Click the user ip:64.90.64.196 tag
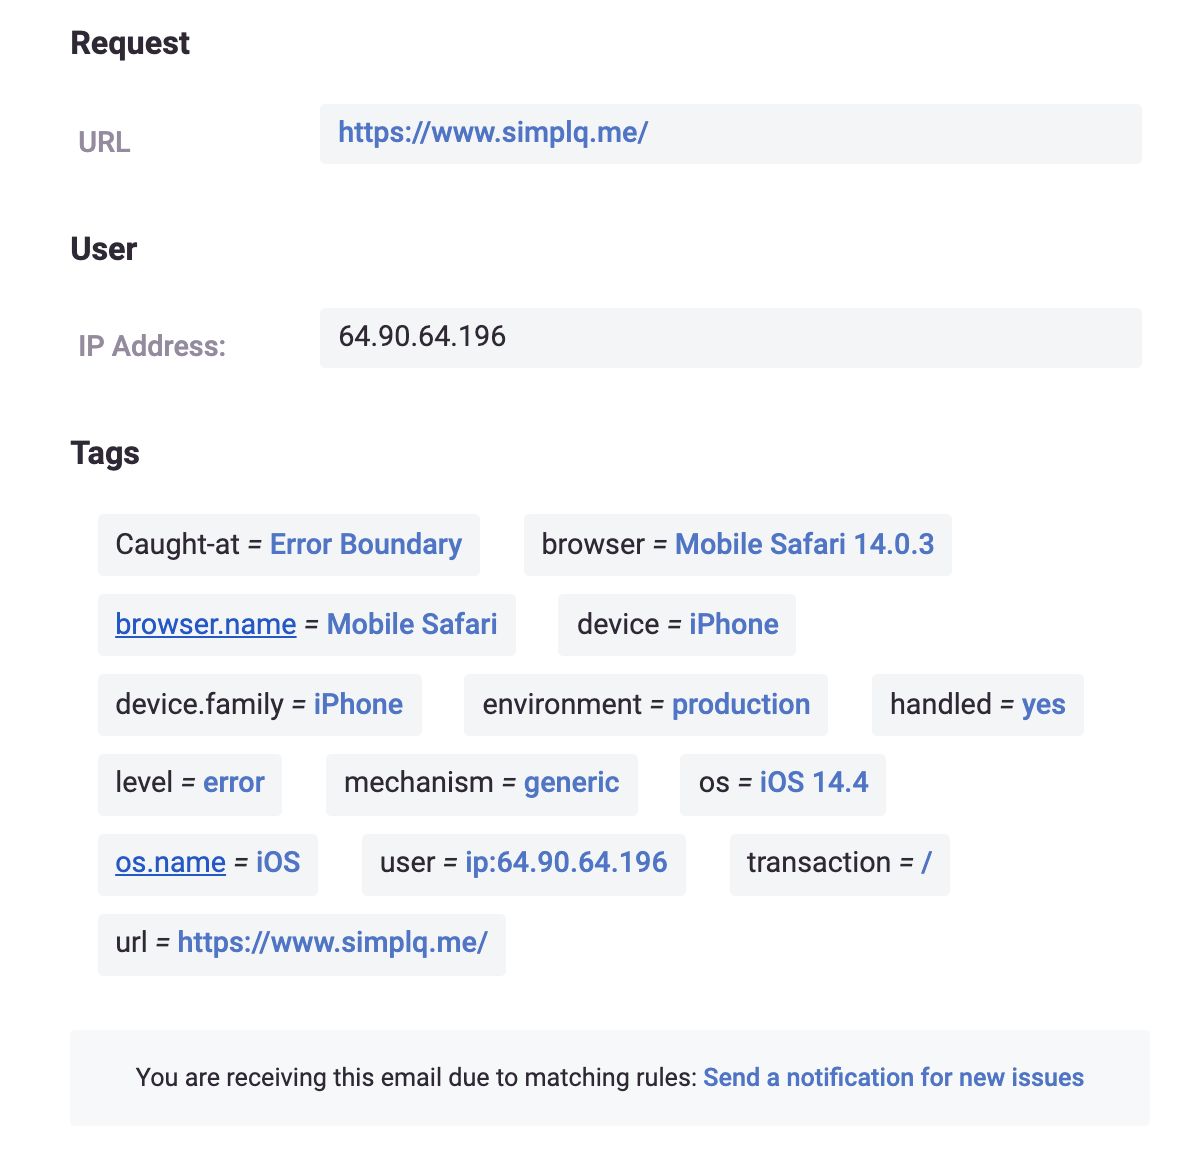This screenshot has width=1200, height=1174. [x=523, y=863]
